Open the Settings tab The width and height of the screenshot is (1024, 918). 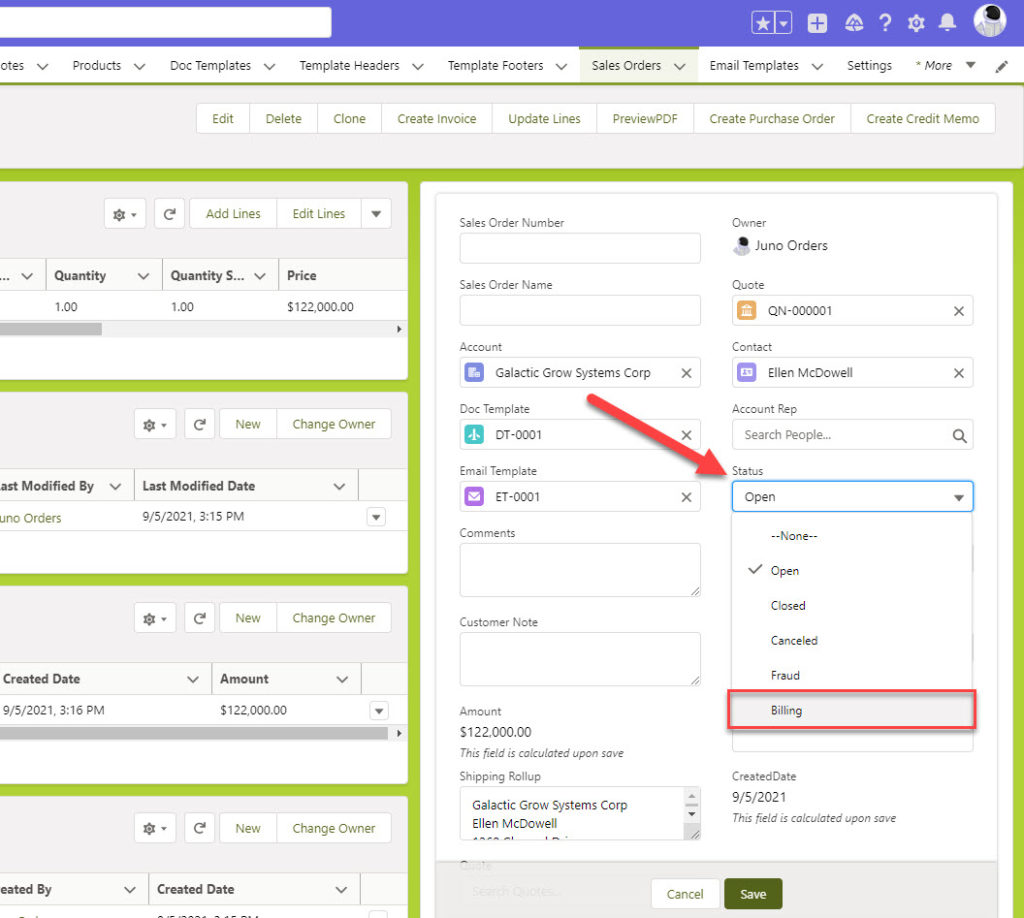coord(869,65)
